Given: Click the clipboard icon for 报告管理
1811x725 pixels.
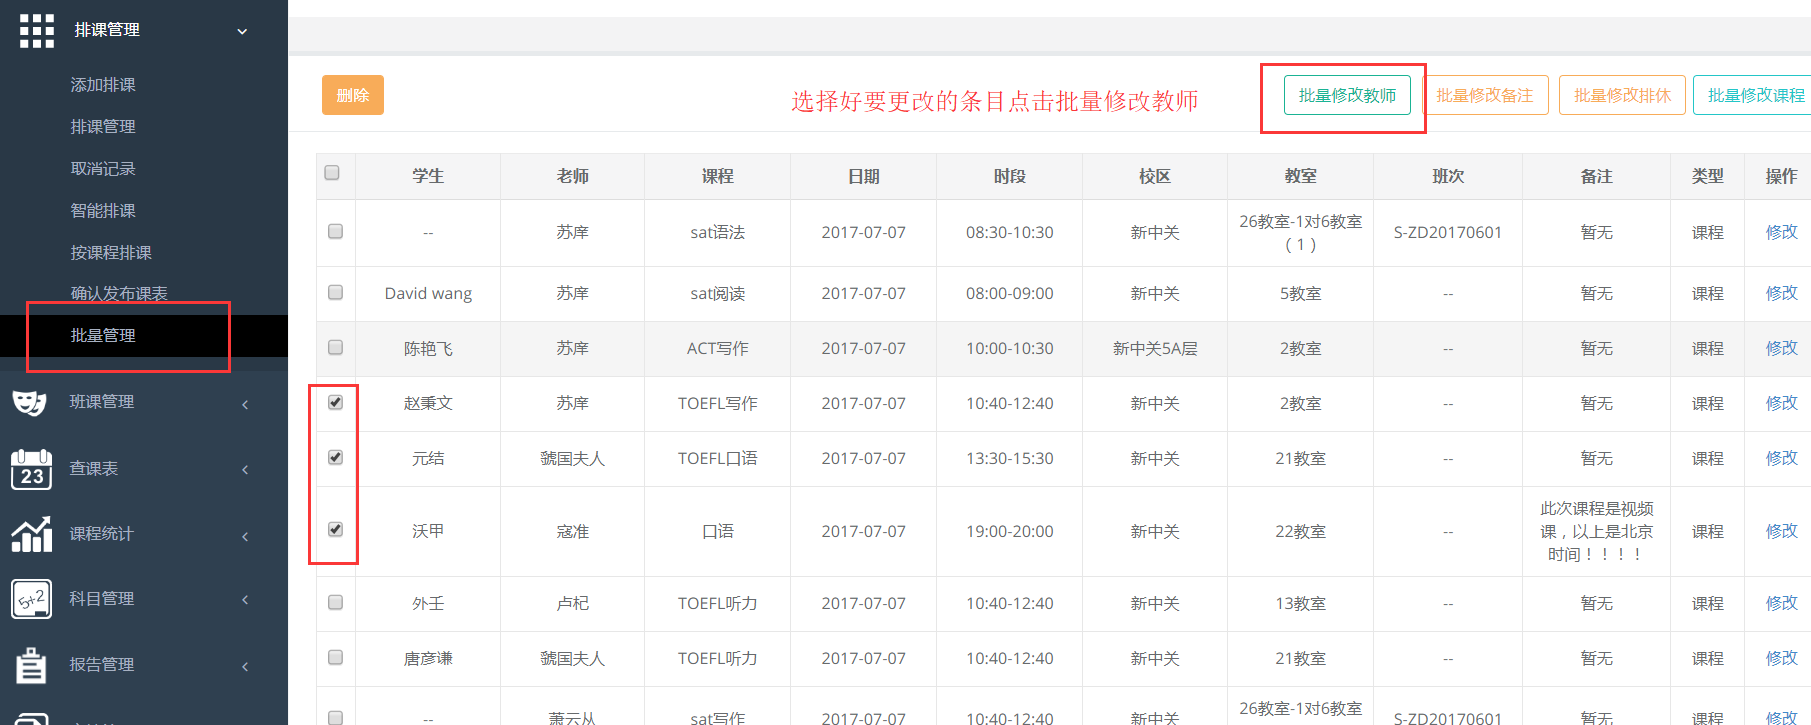Looking at the screenshot, I should click(31, 665).
